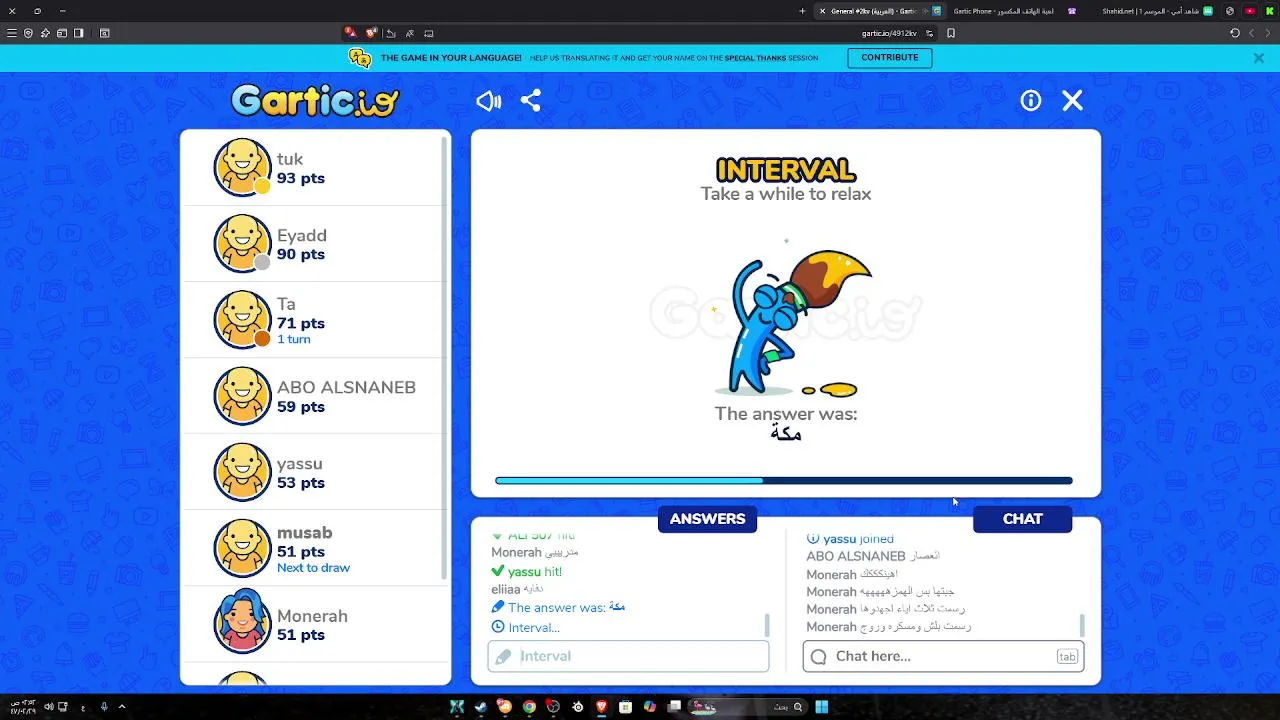Viewport: 1280px width, 720px height.
Task: Open Google Chrome from the taskbar
Action: coord(529,707)
